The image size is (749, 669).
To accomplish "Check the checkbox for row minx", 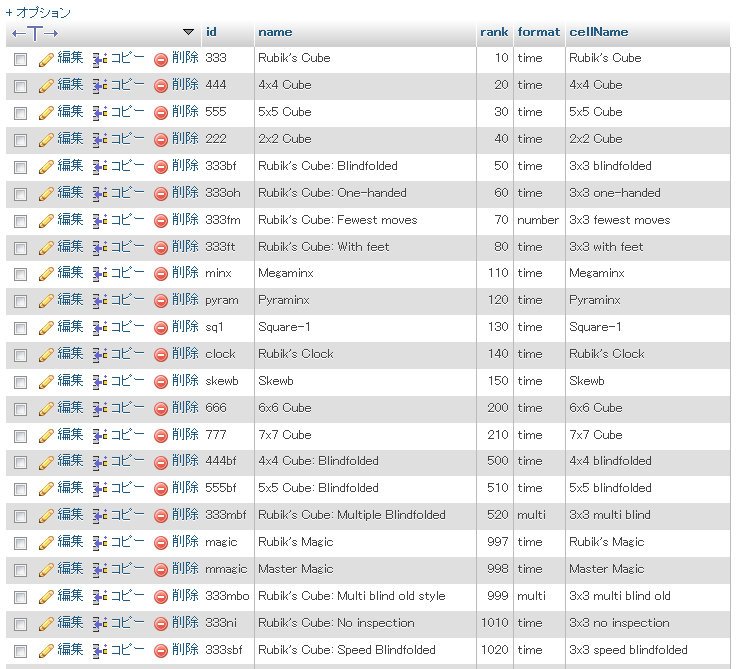I will point(20,275).
